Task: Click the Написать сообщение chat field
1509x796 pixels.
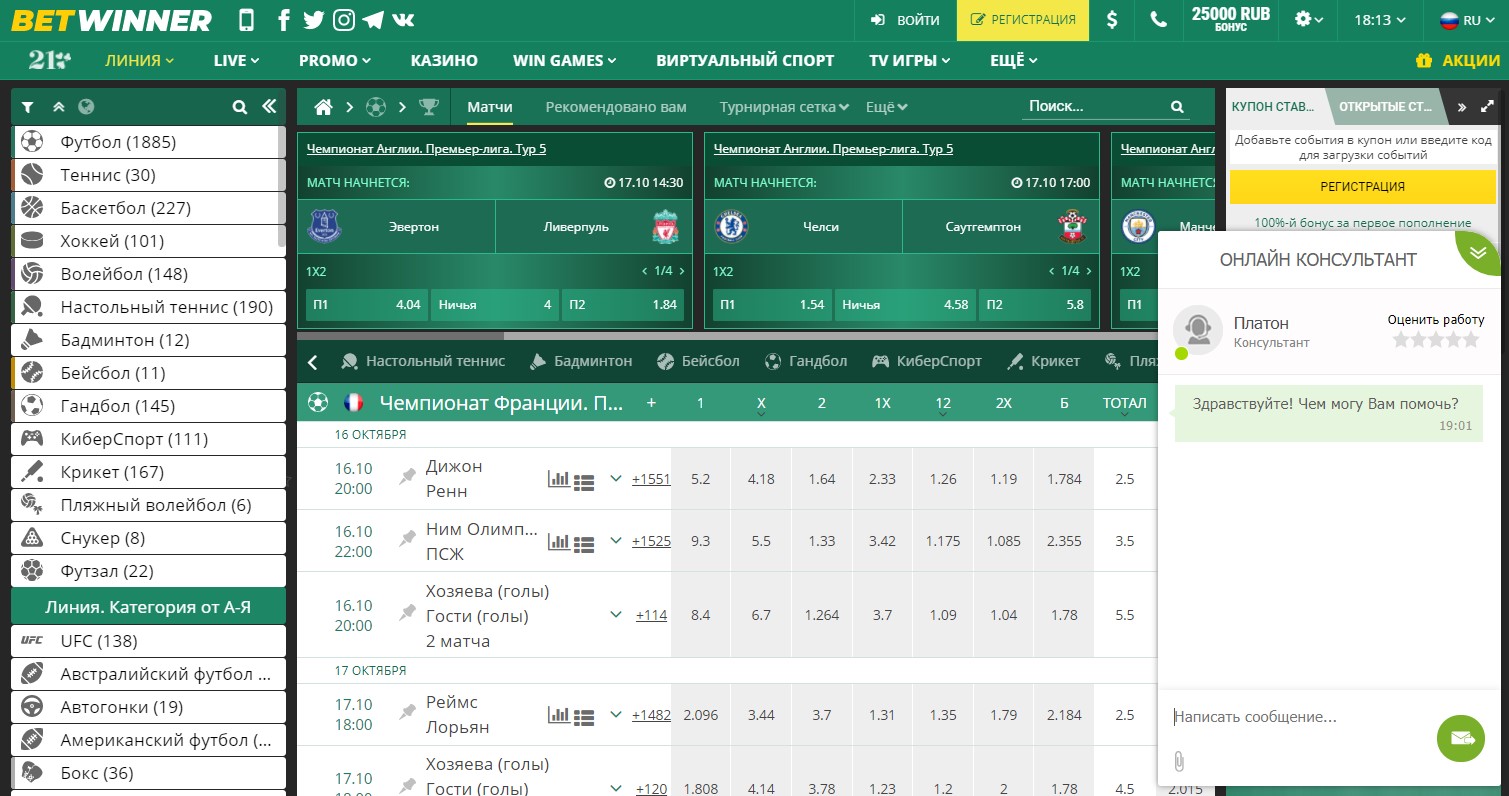Action: [1300, 717]
